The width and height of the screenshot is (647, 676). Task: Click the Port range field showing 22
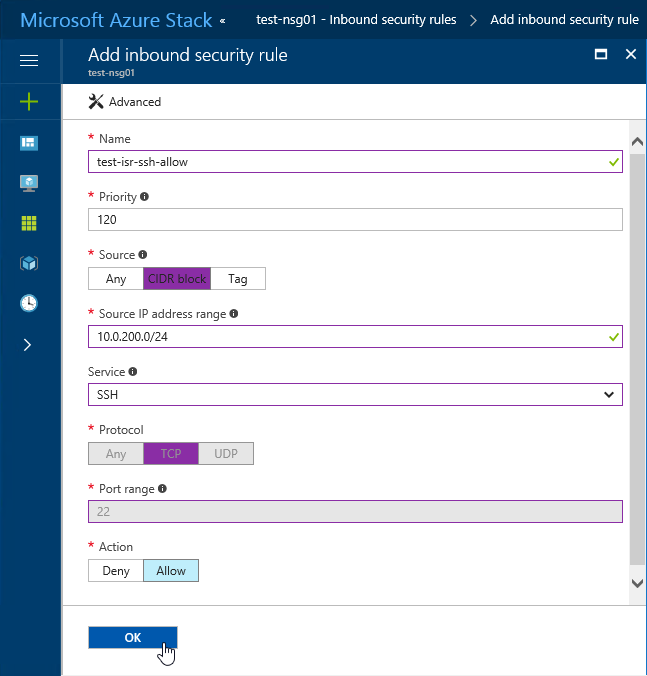tap(355, 512)
